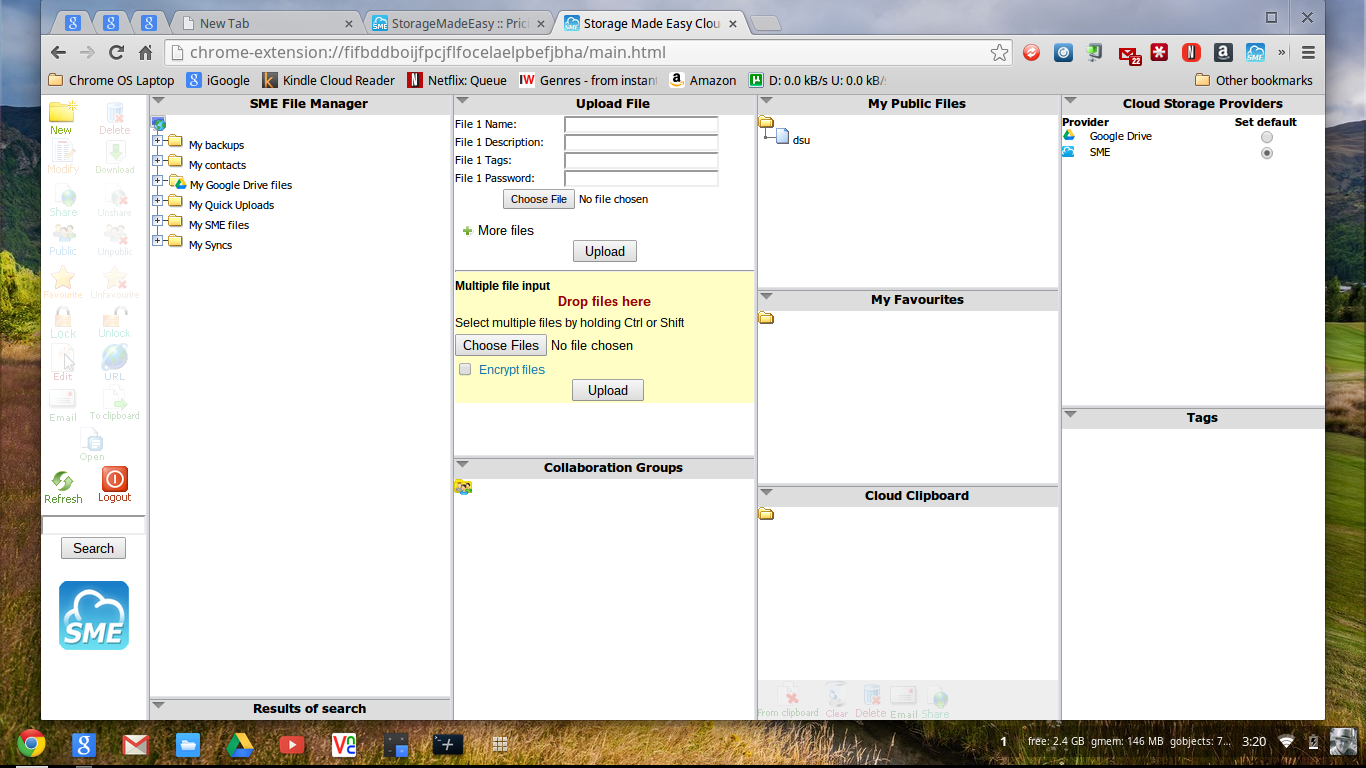Click Upload button in multiple file input
Screen dimensions: 1366x768
(x=608, y=390)
